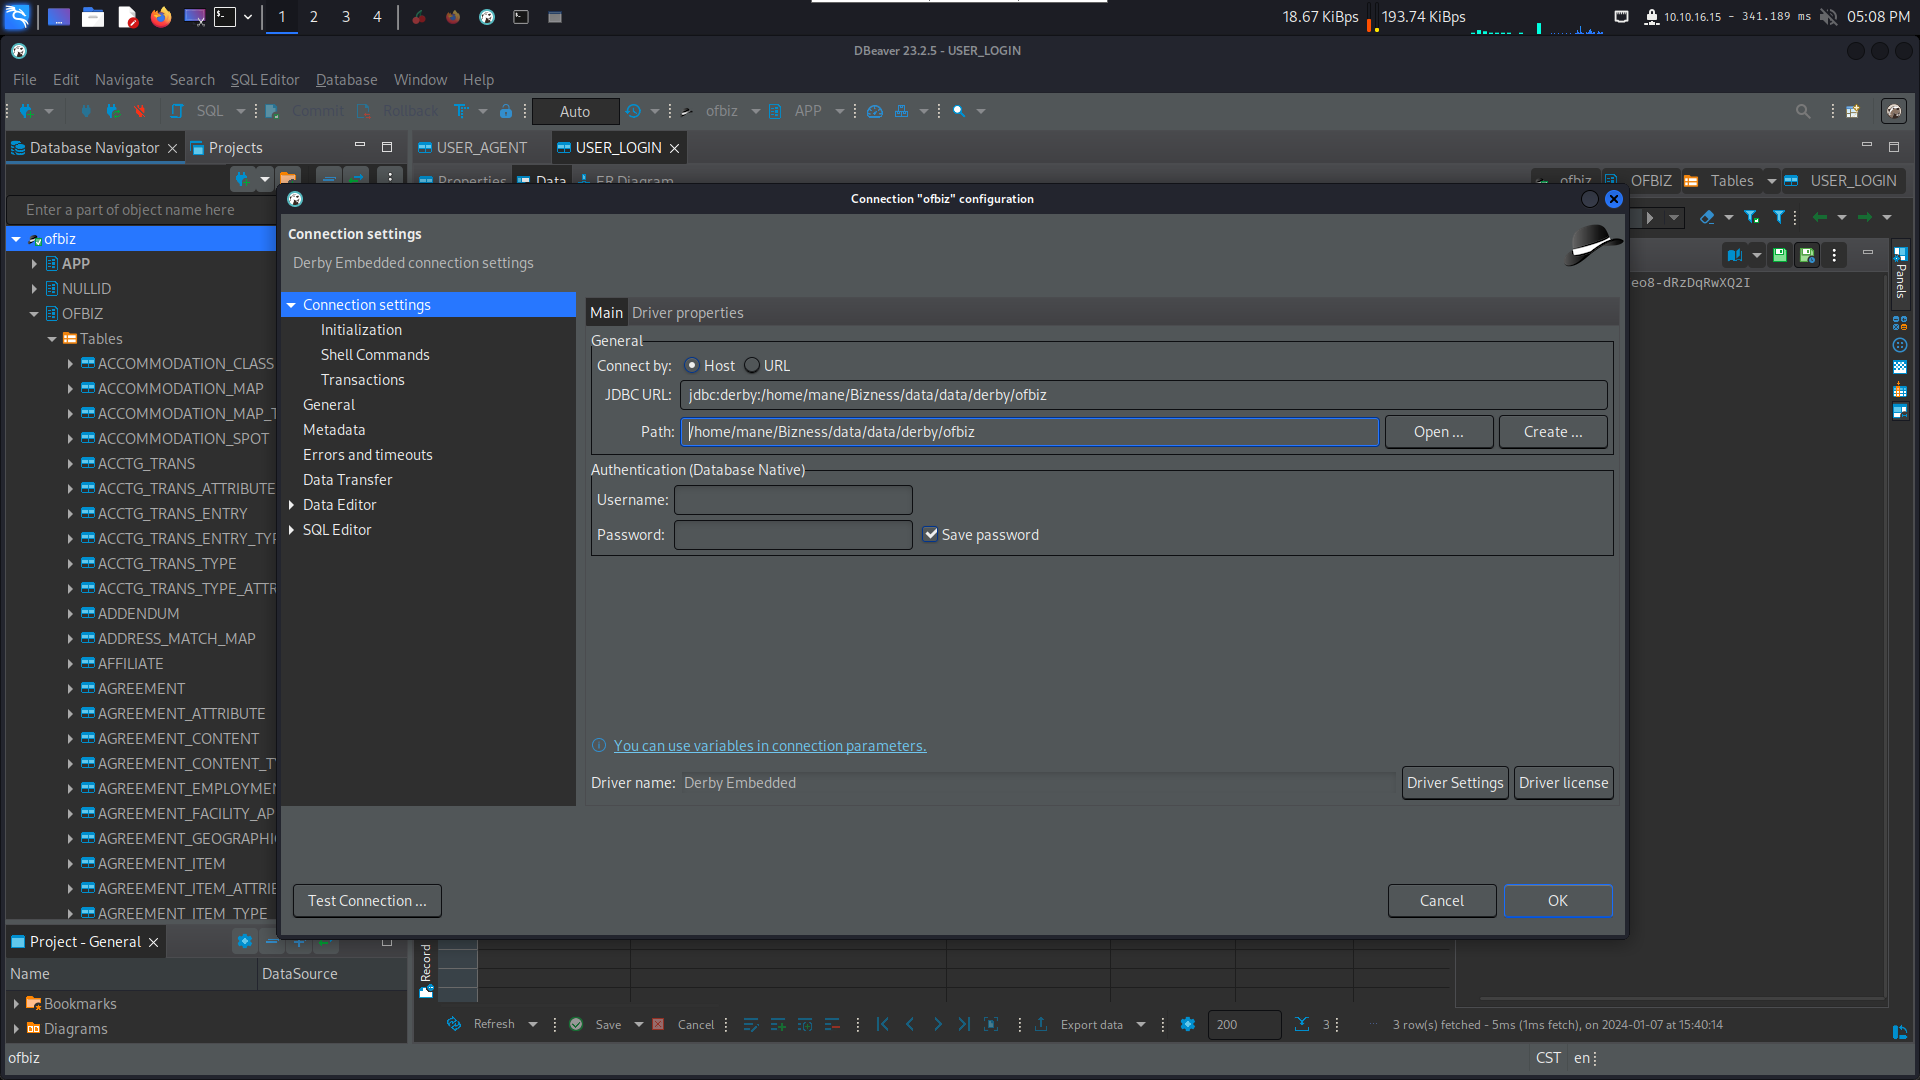Image resolution: width=1920 pixels, height=1080 pixels.
Task: Switch to workspace 2 in OS panel
Action: pyautogui.click(x=314, y=17)
